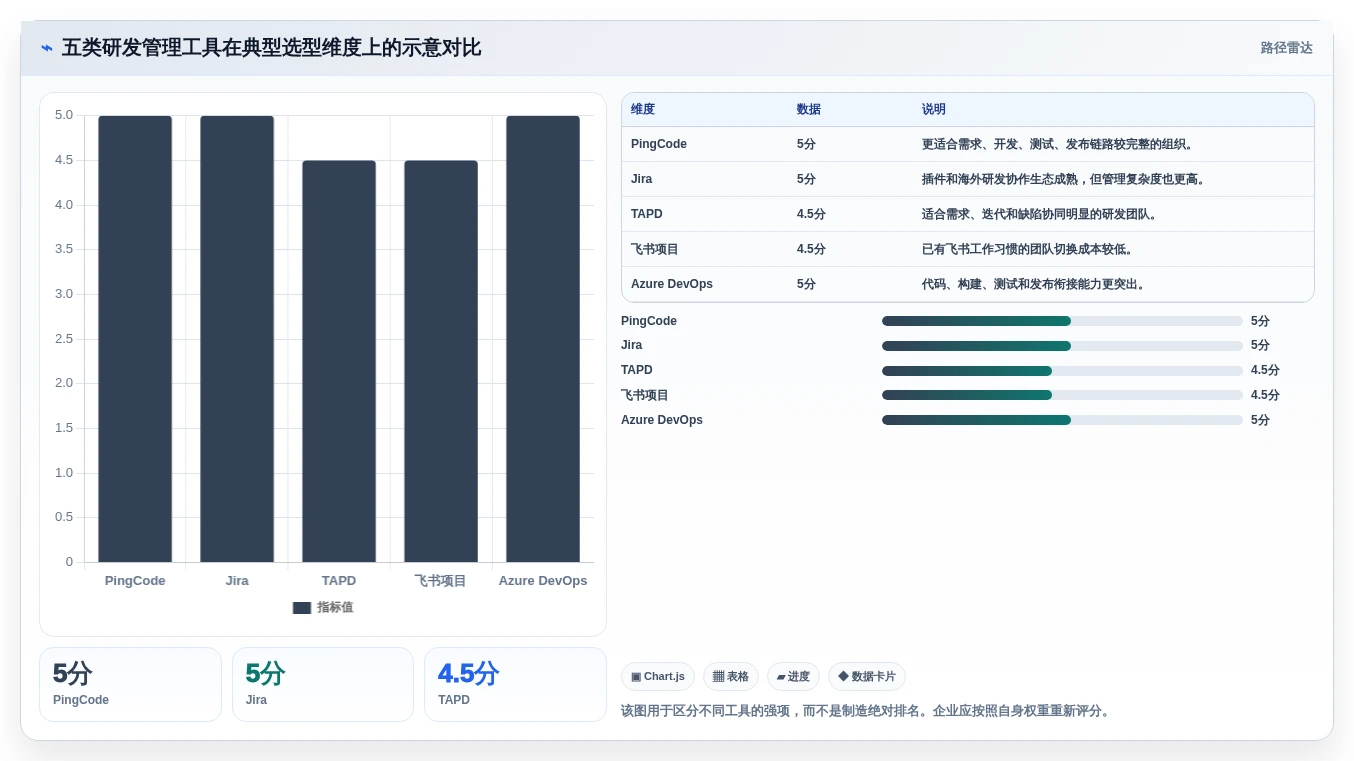Click the lightning icon beside the title
Viewport: 1354px width, 761px height.
pyautogui.click(x=47, y=48)
